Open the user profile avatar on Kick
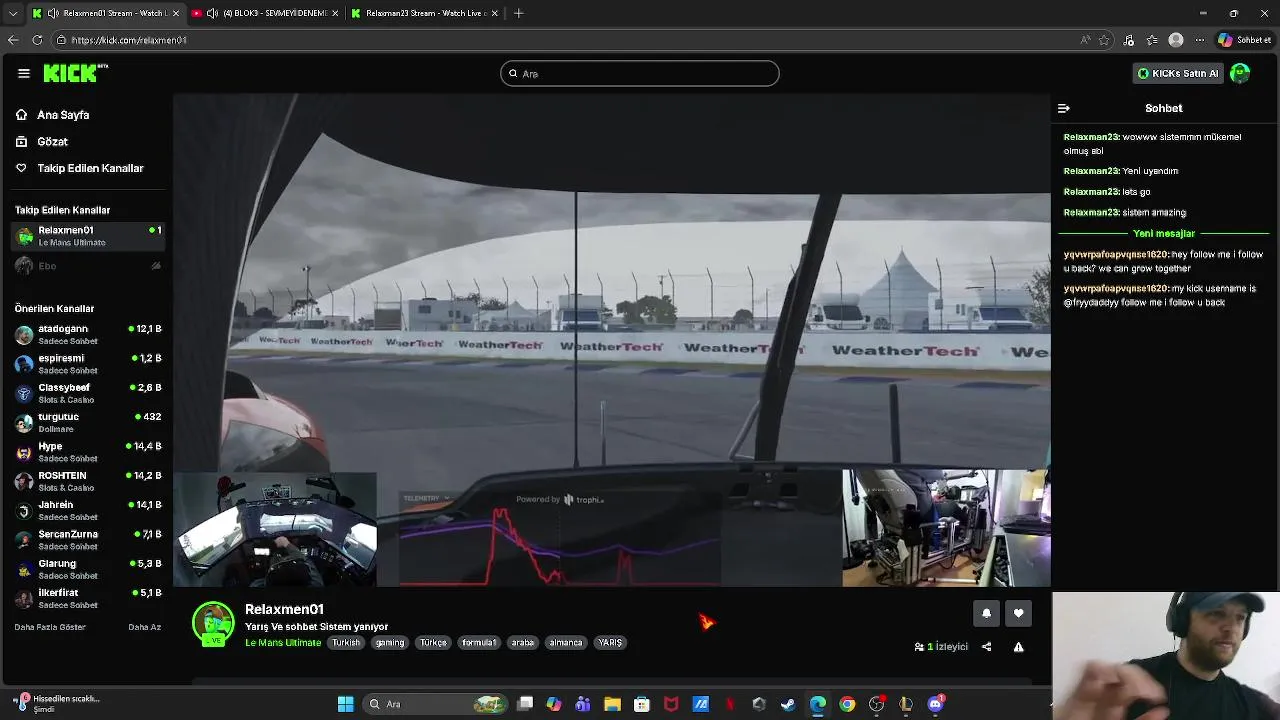 1240,73
